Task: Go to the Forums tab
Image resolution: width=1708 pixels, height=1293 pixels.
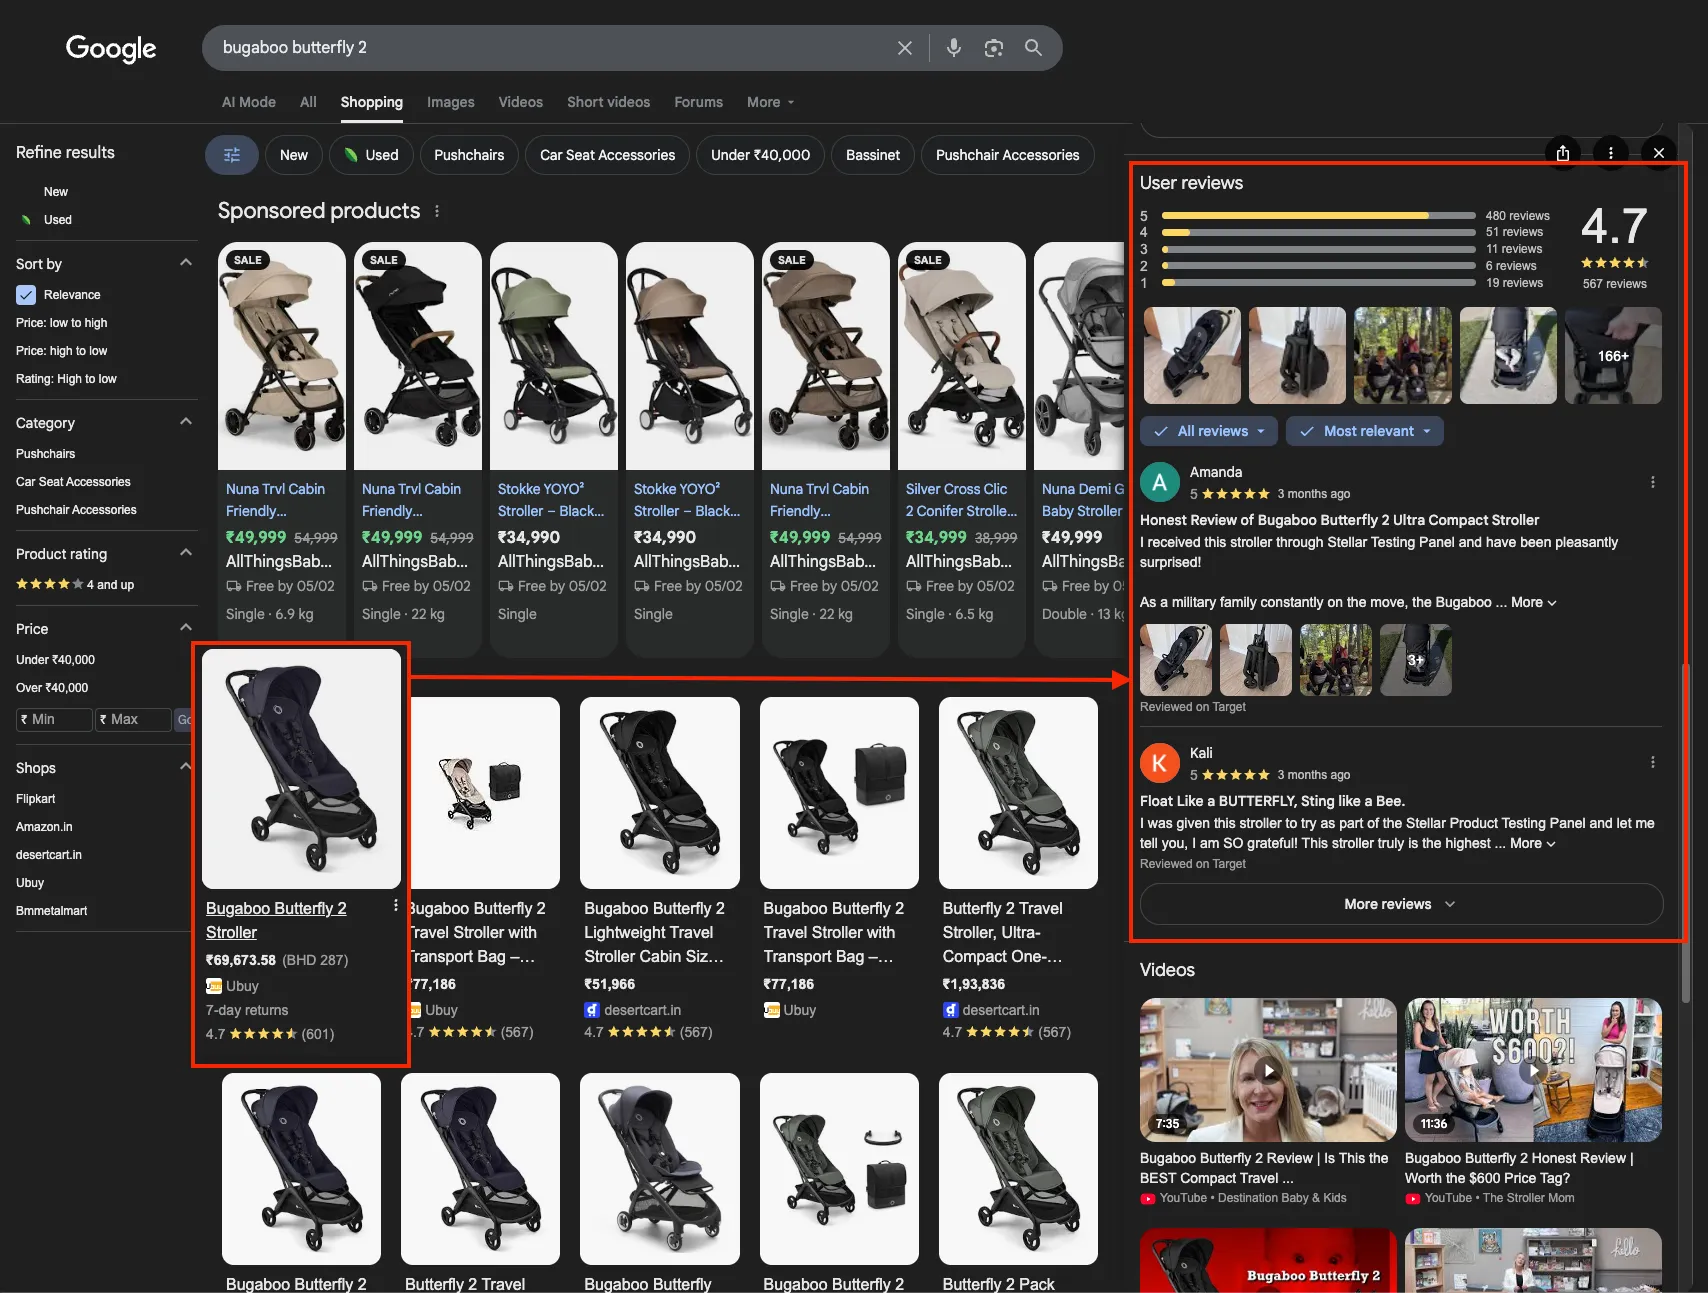Action: click(698, 102)
